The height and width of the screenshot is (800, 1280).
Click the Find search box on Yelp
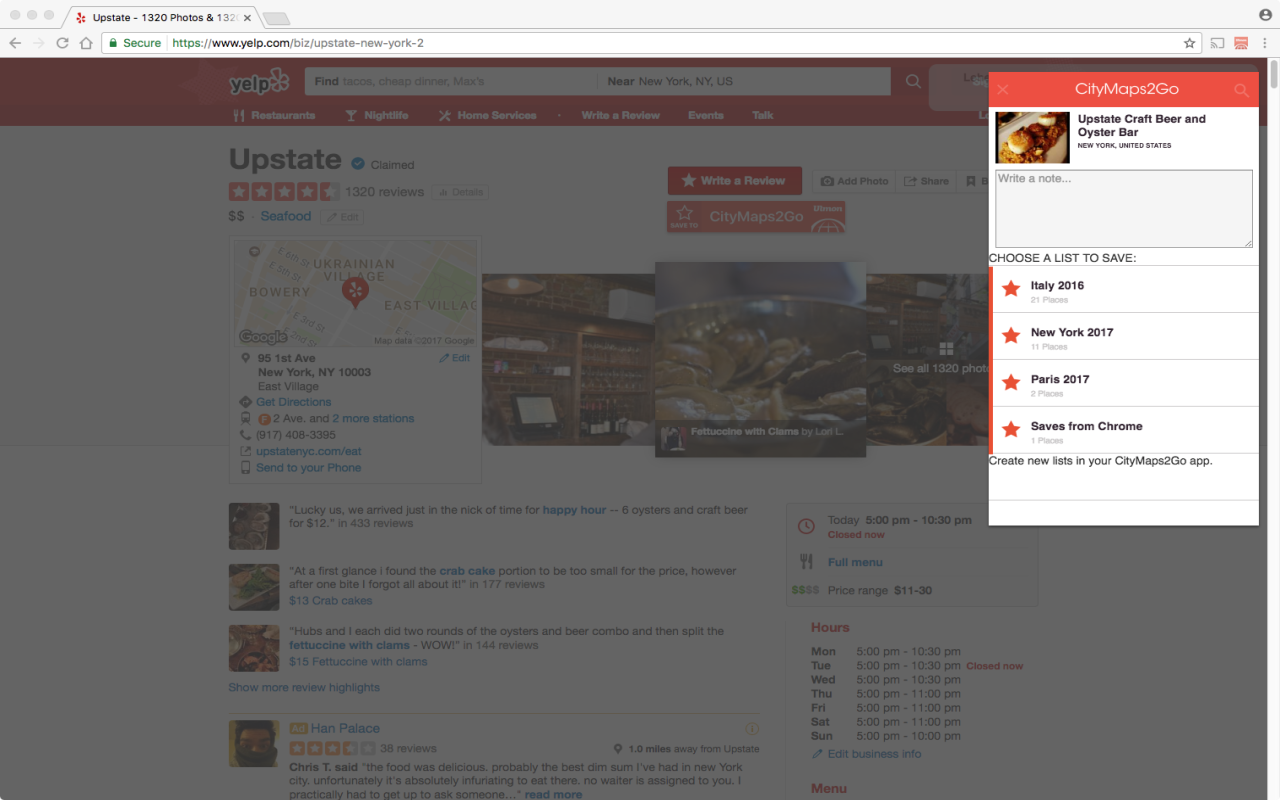point(450,81)
